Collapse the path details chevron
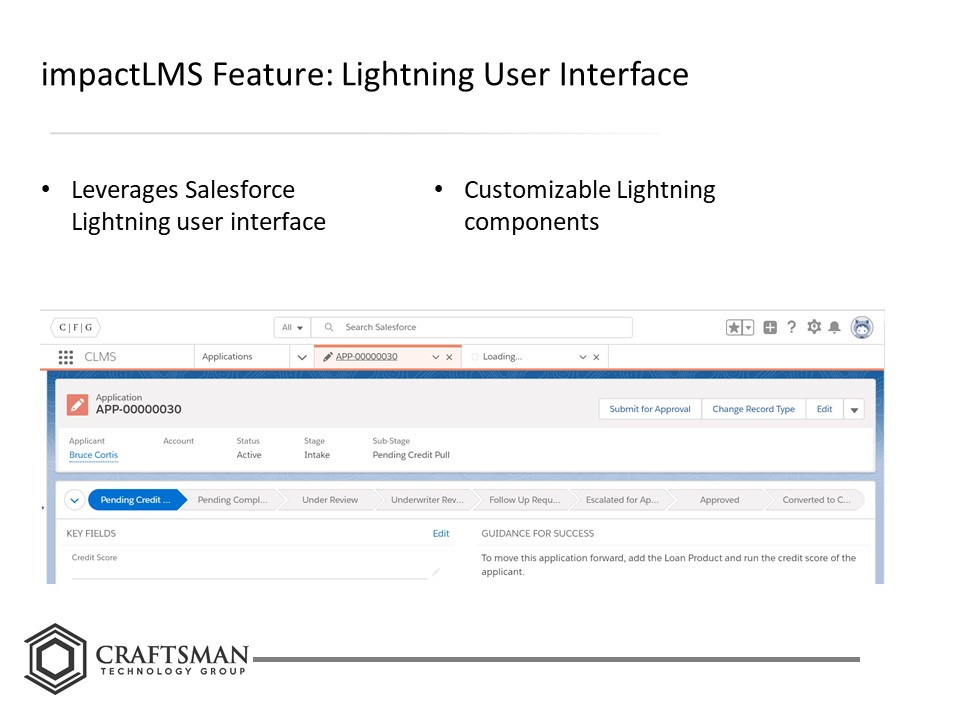This screenshot has height=720, width=960. 75,500
